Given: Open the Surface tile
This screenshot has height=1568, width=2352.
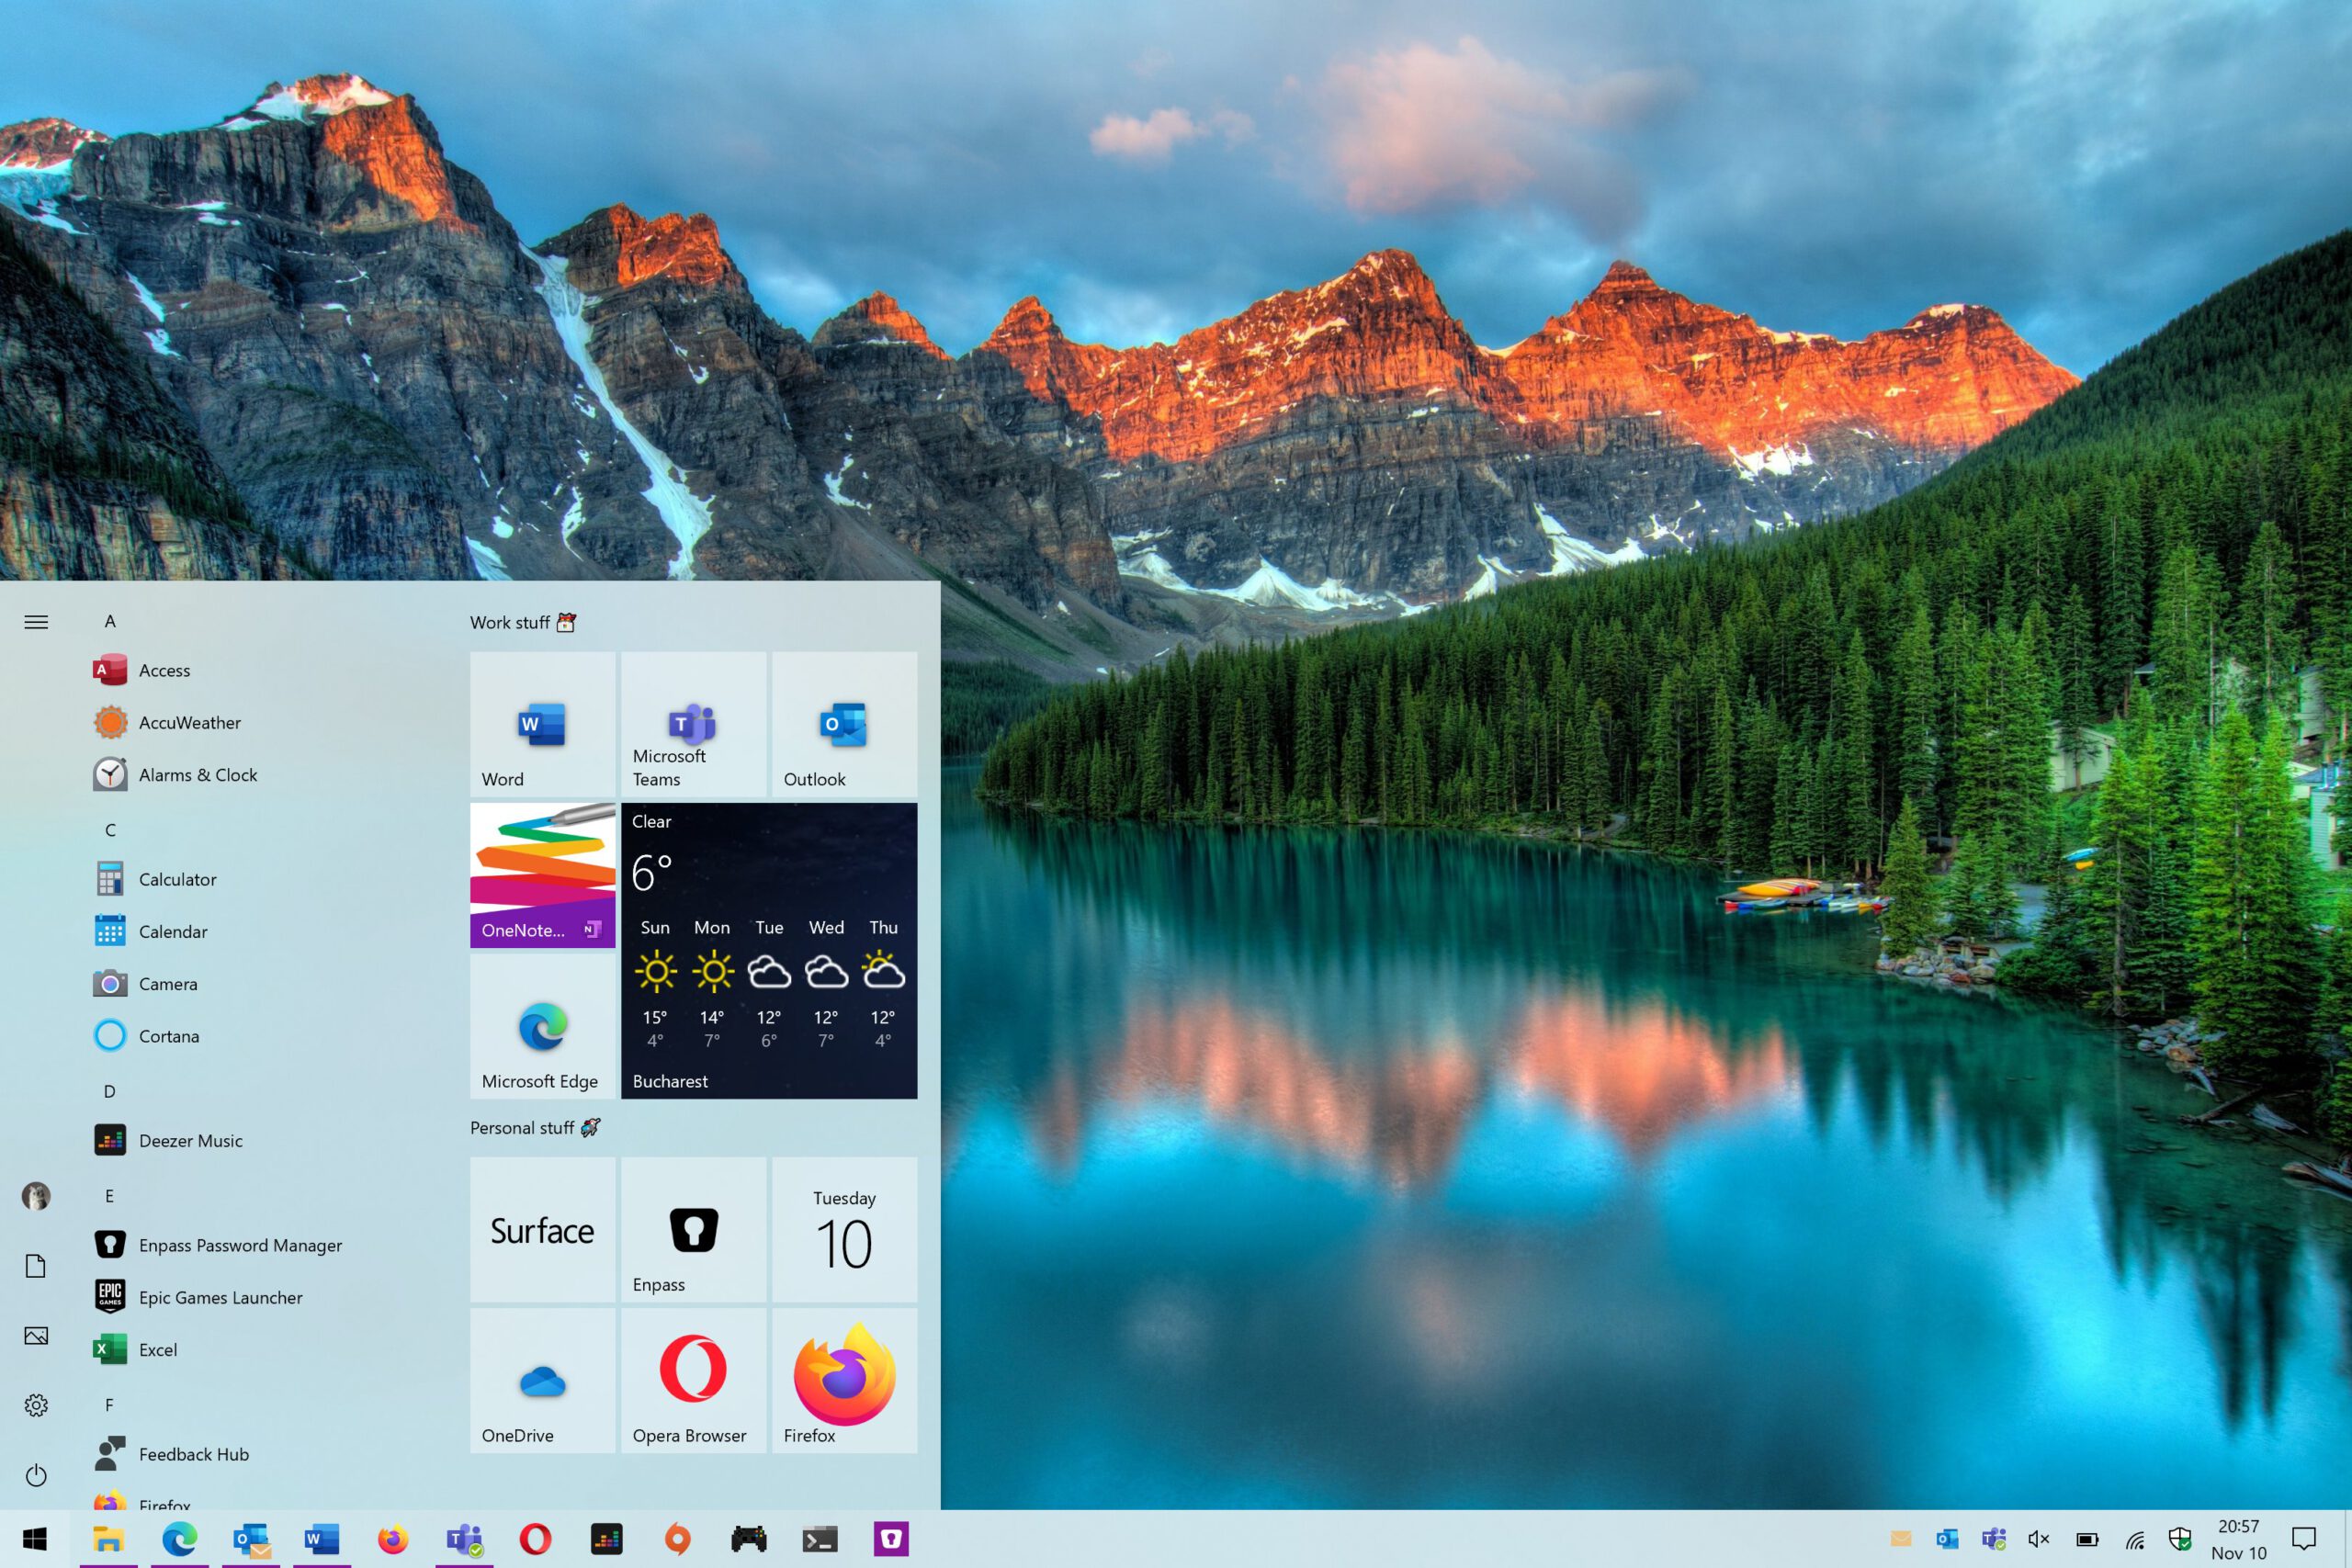Looking at the screenshot, I should [x=542, y=1229].
